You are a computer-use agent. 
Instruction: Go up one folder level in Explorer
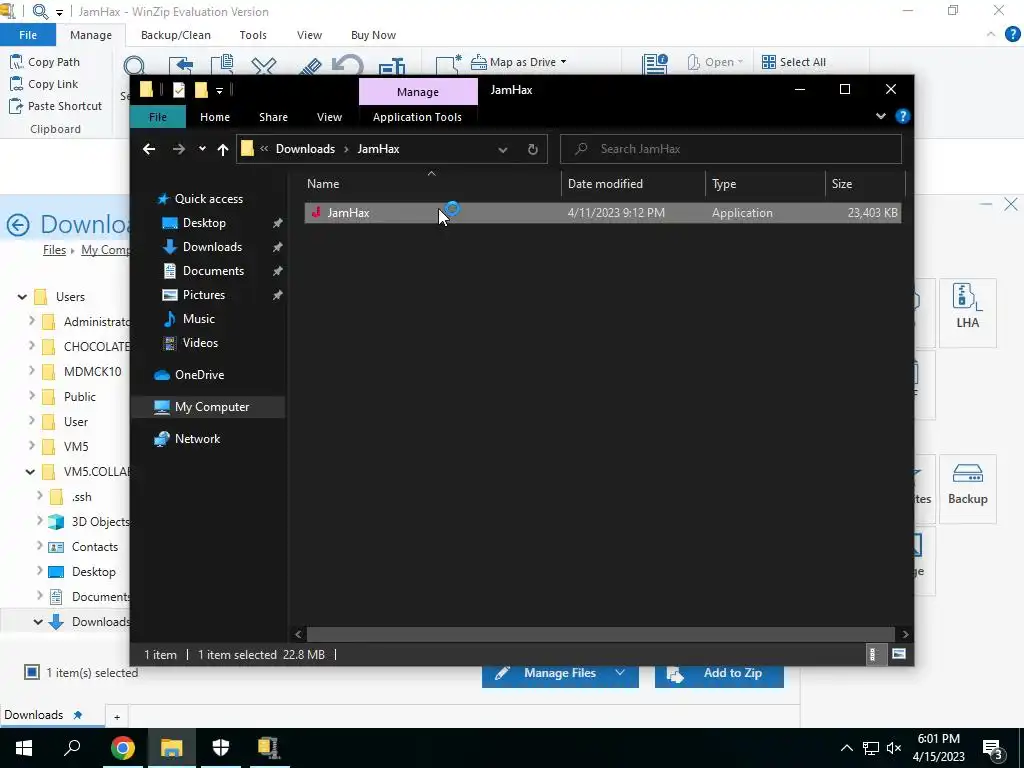click(223, 150)
